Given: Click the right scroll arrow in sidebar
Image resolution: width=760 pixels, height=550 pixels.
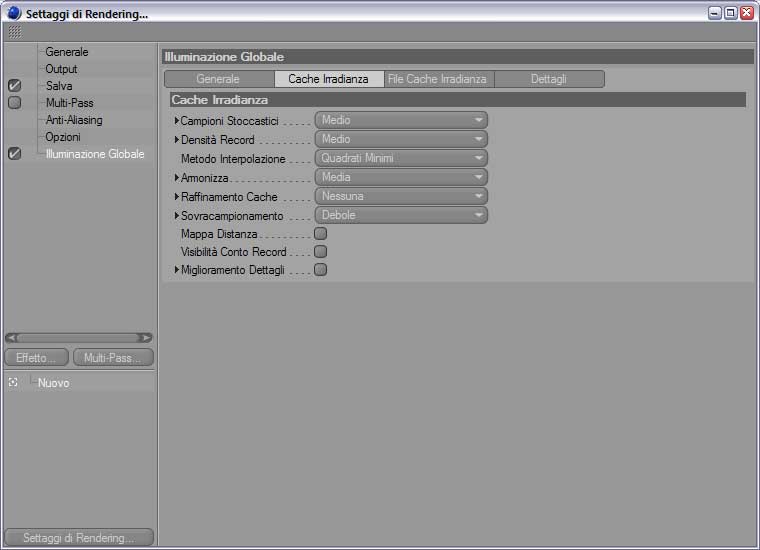Looking at the screenshot, I should (145, 338).
